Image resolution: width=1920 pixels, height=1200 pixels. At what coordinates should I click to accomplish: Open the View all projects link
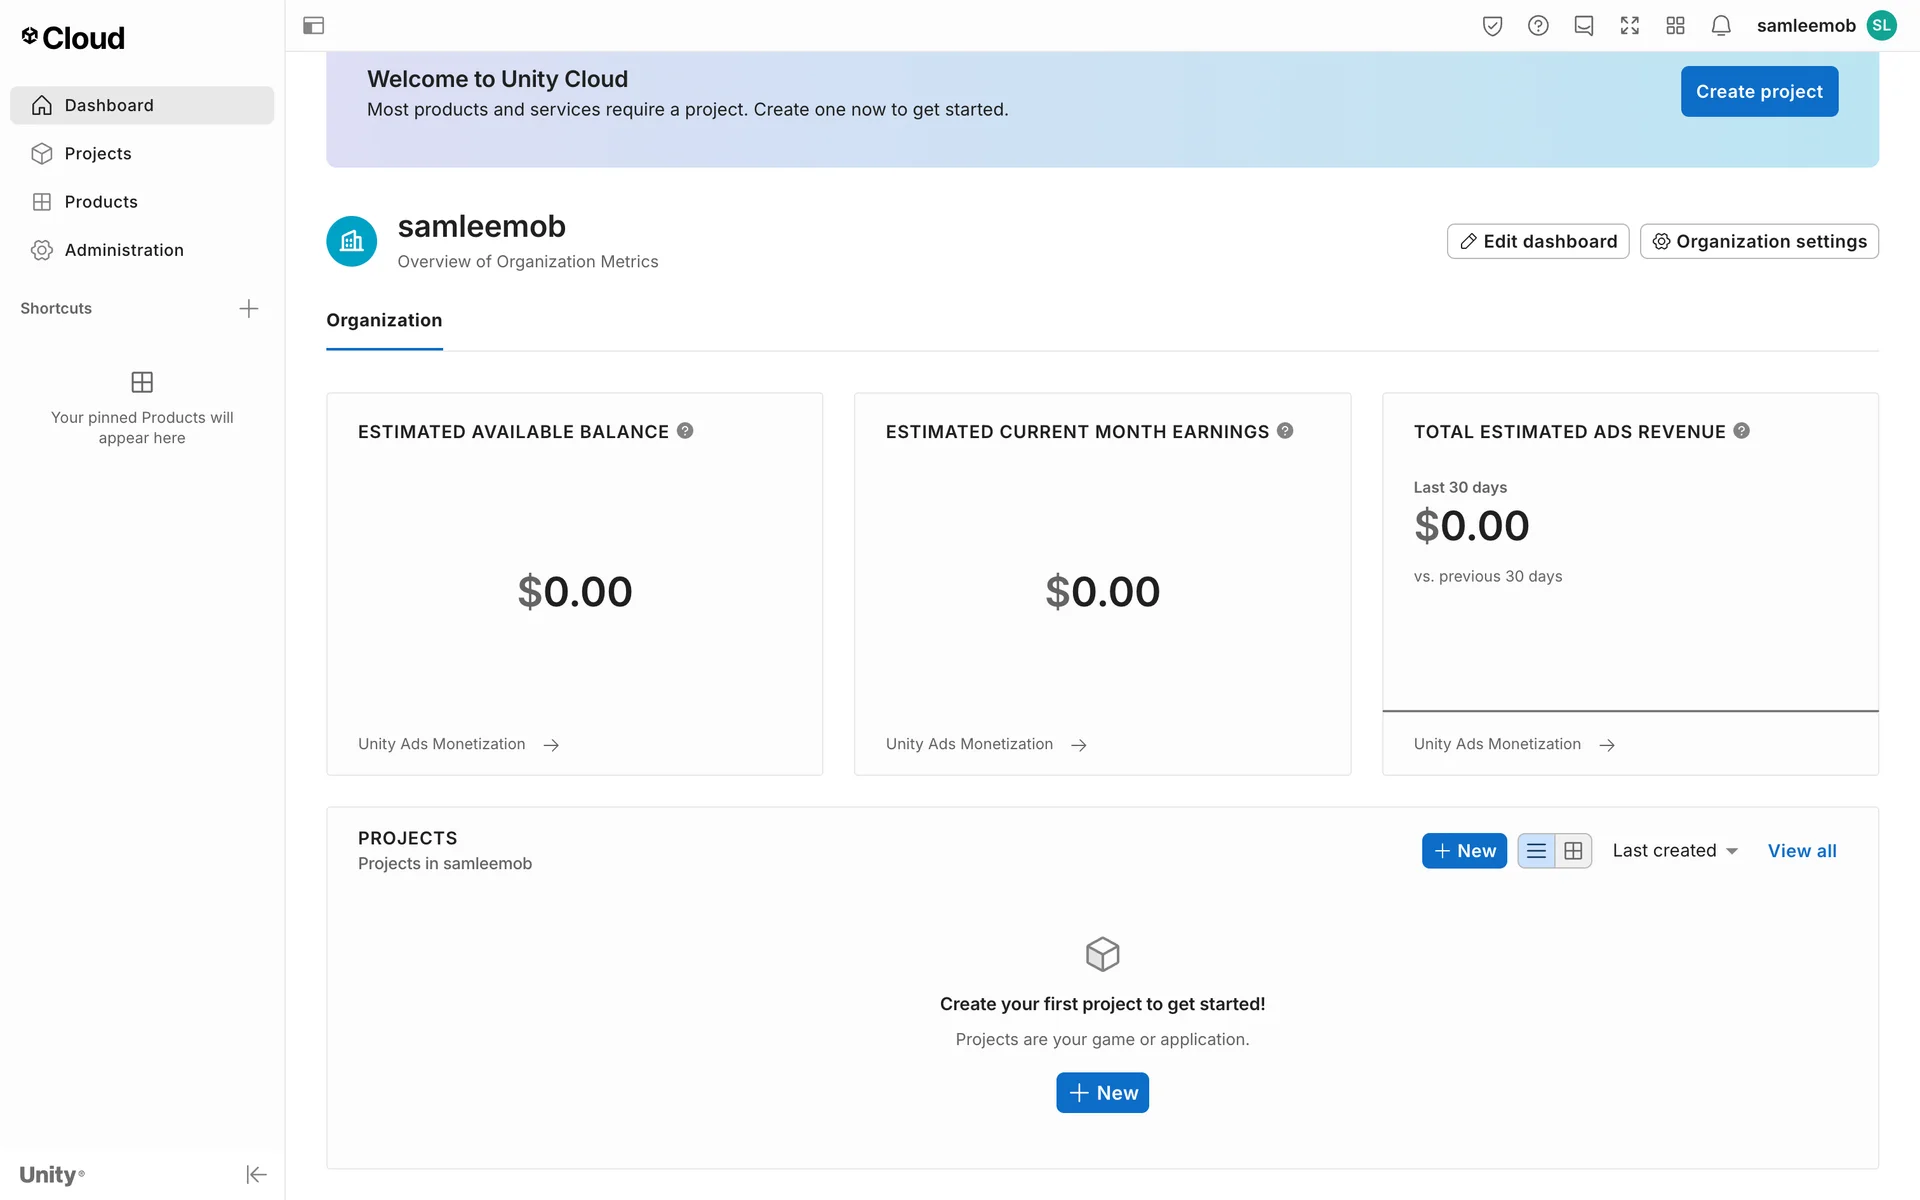[x=1801, y=851]
